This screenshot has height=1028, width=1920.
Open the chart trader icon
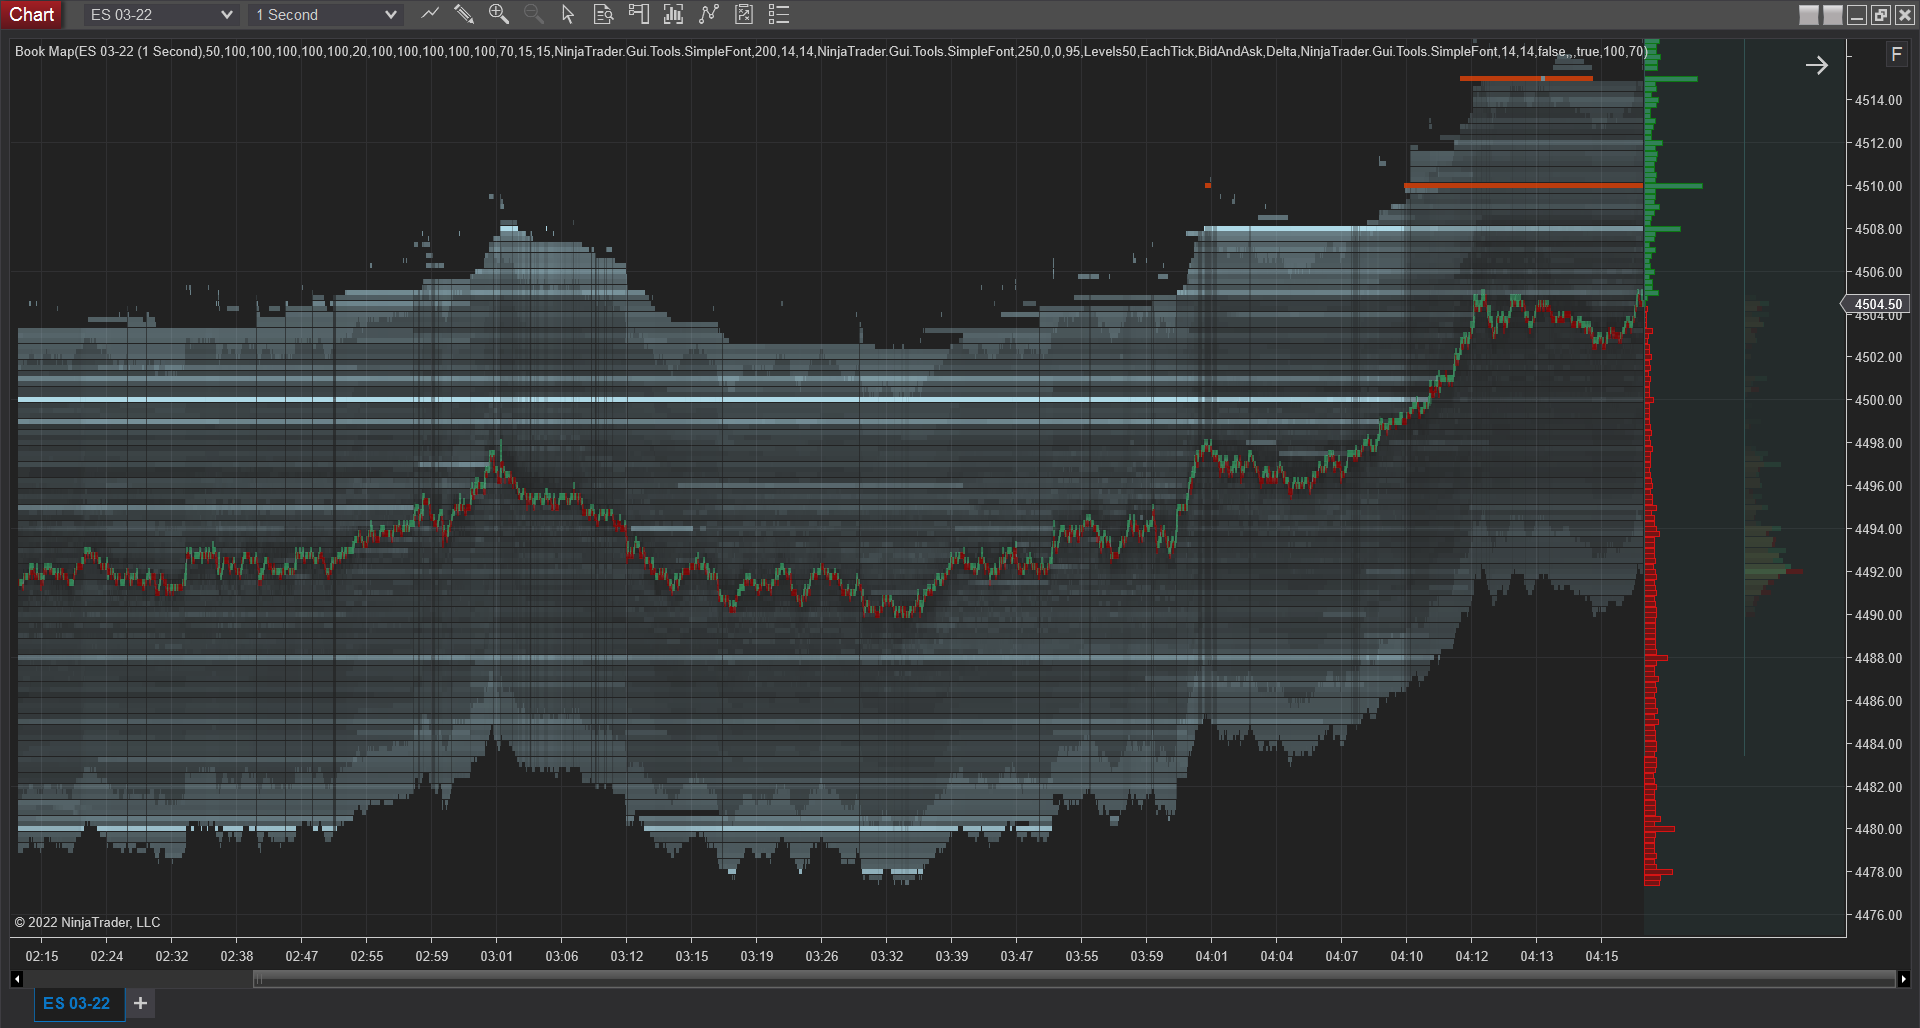(x=638, y=14)
